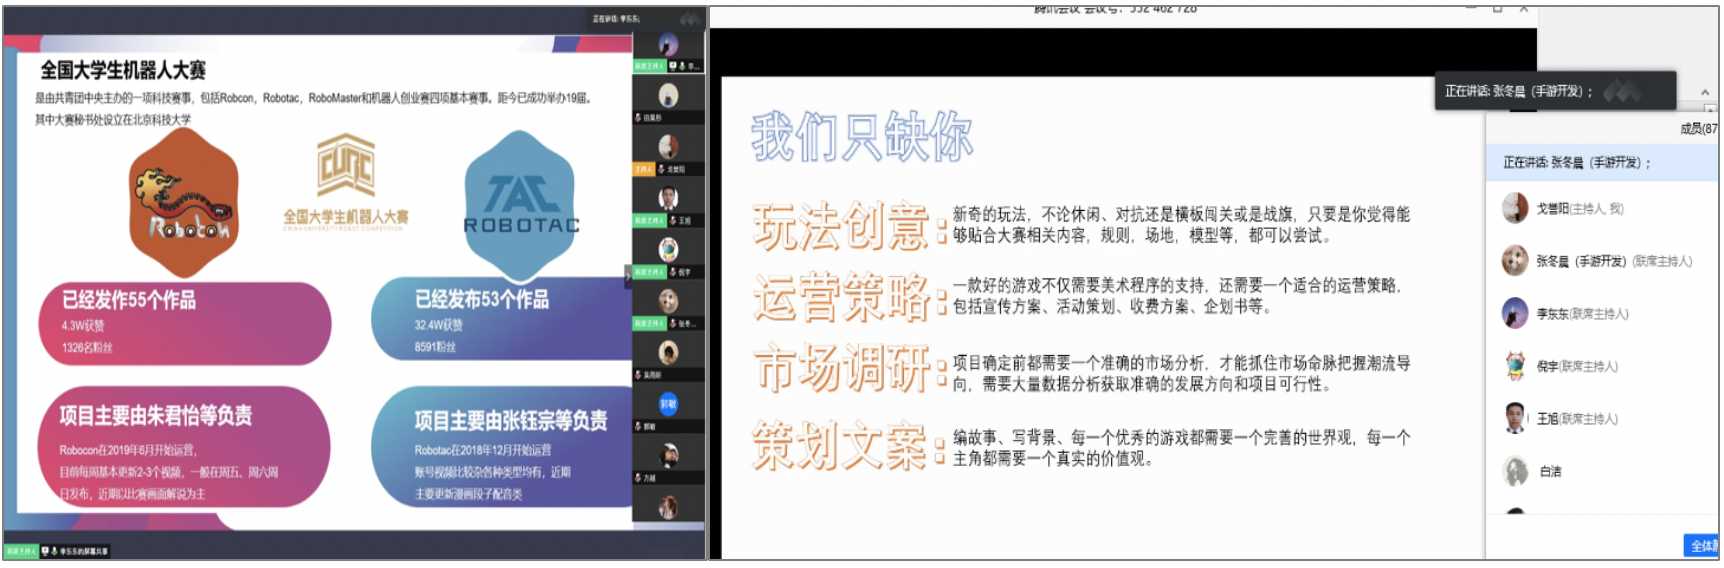
Task: Click screen share icon beside 李东东的屏幕共享
Action: click(x=45, y=551)
